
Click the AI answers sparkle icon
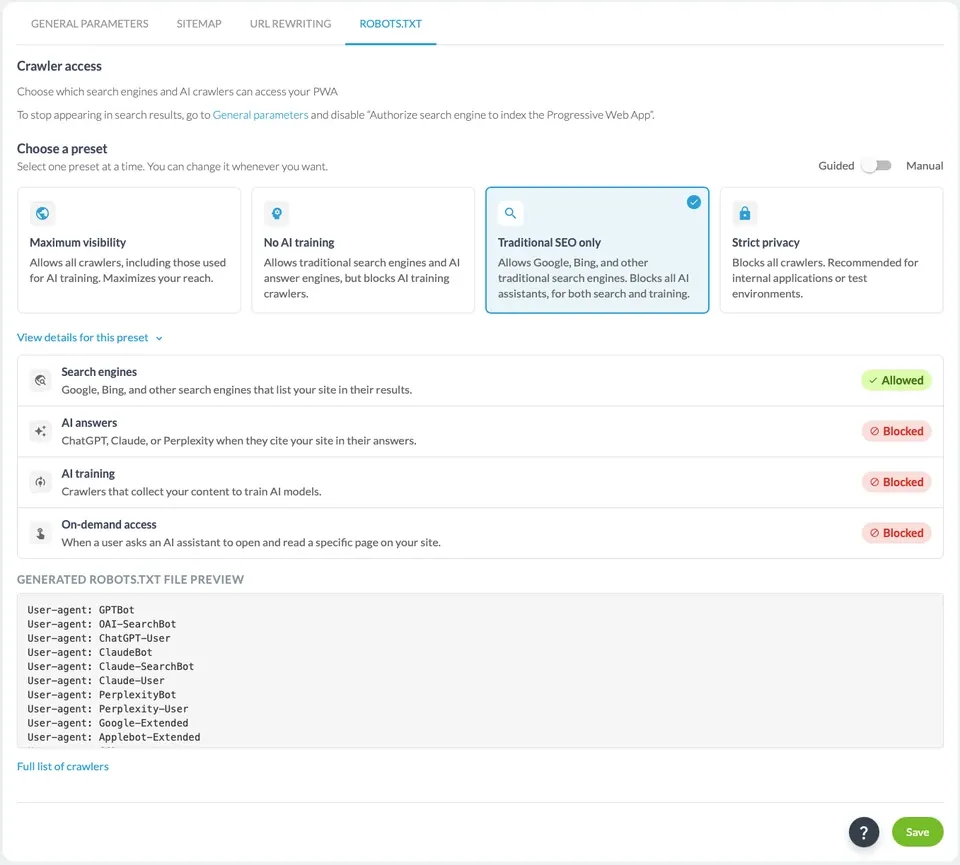[40, 431]
